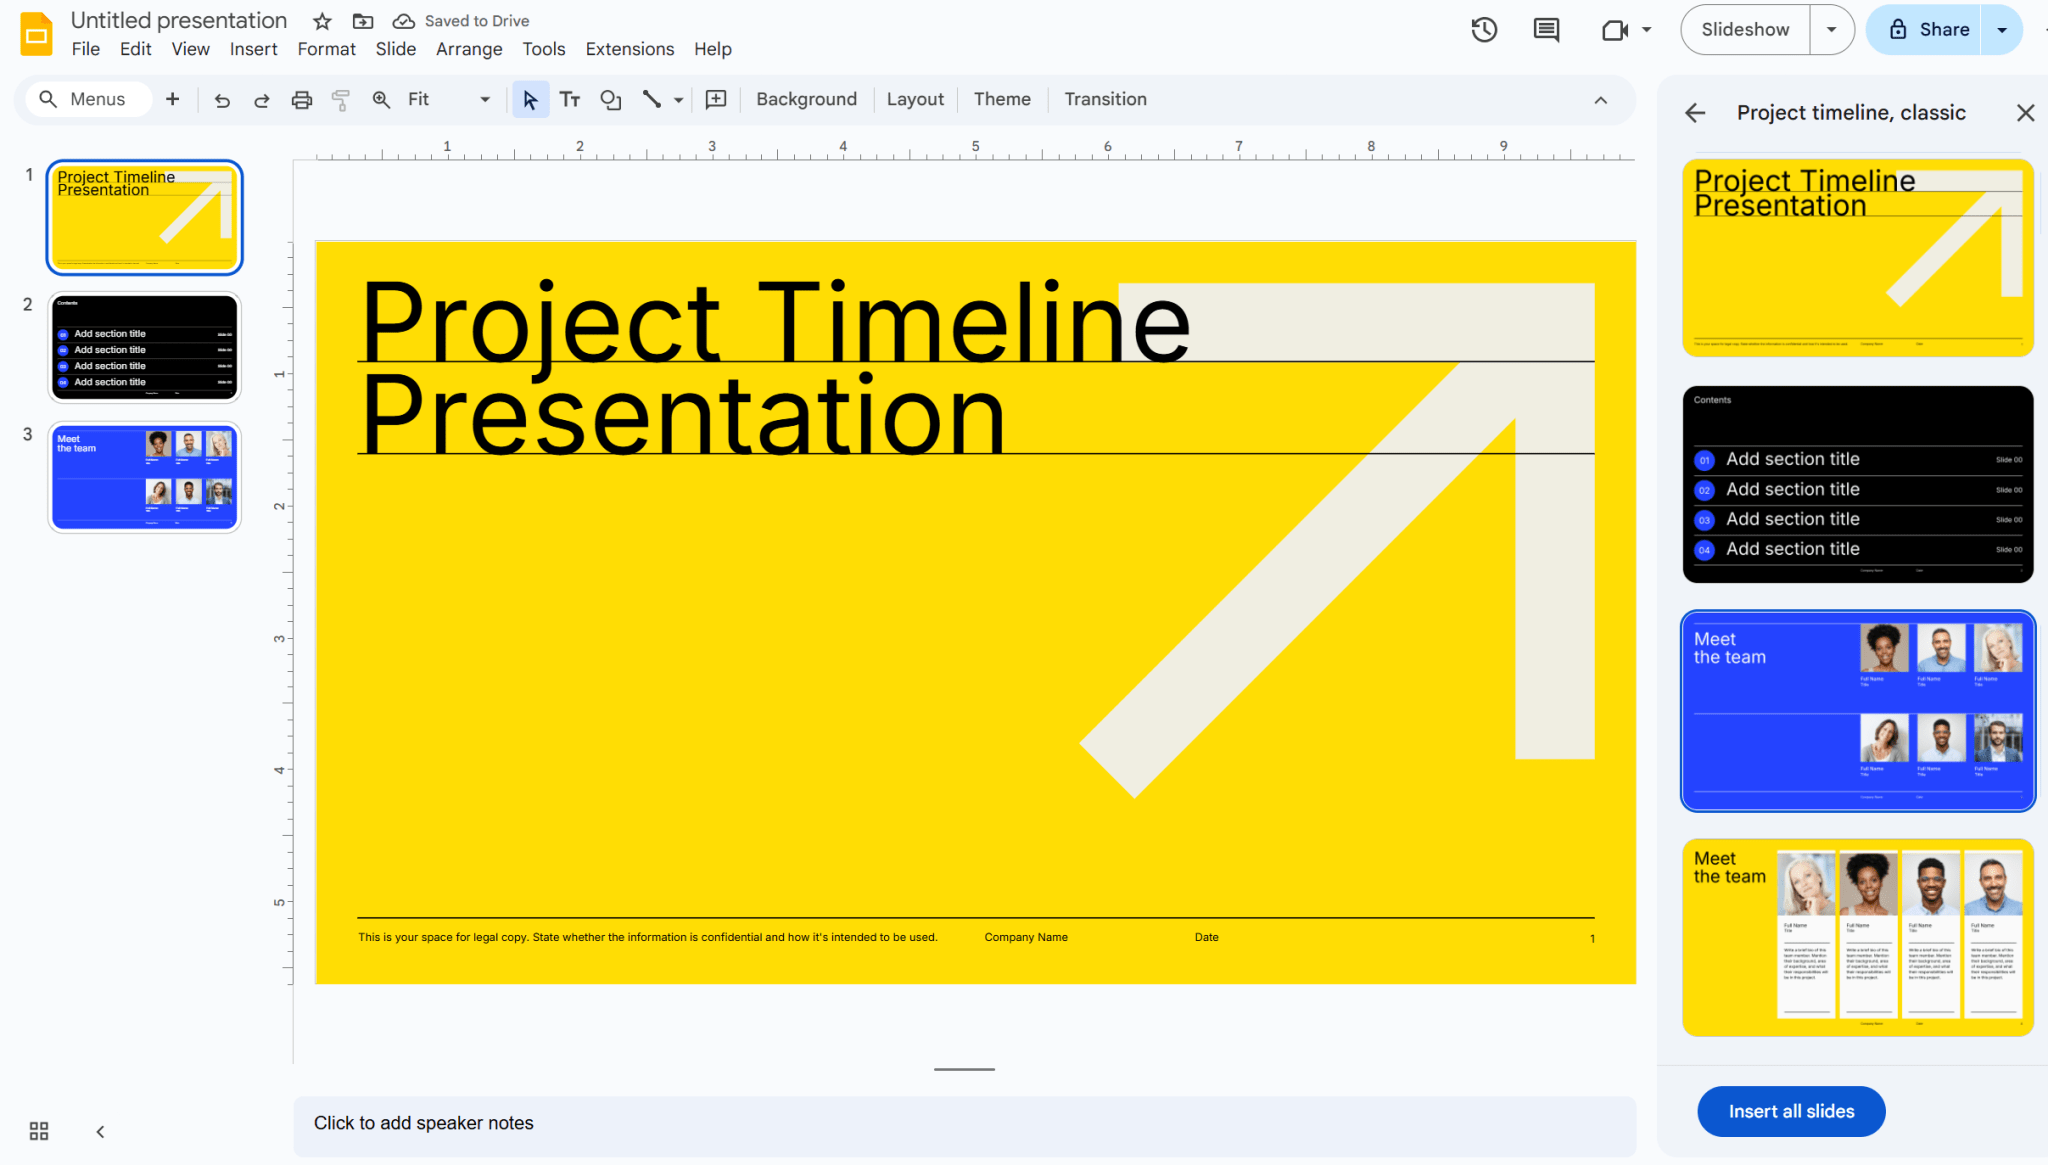This screenshot has height=1165, width=2048.
Task: Select the Text box tool
Action: click(570, 99)
